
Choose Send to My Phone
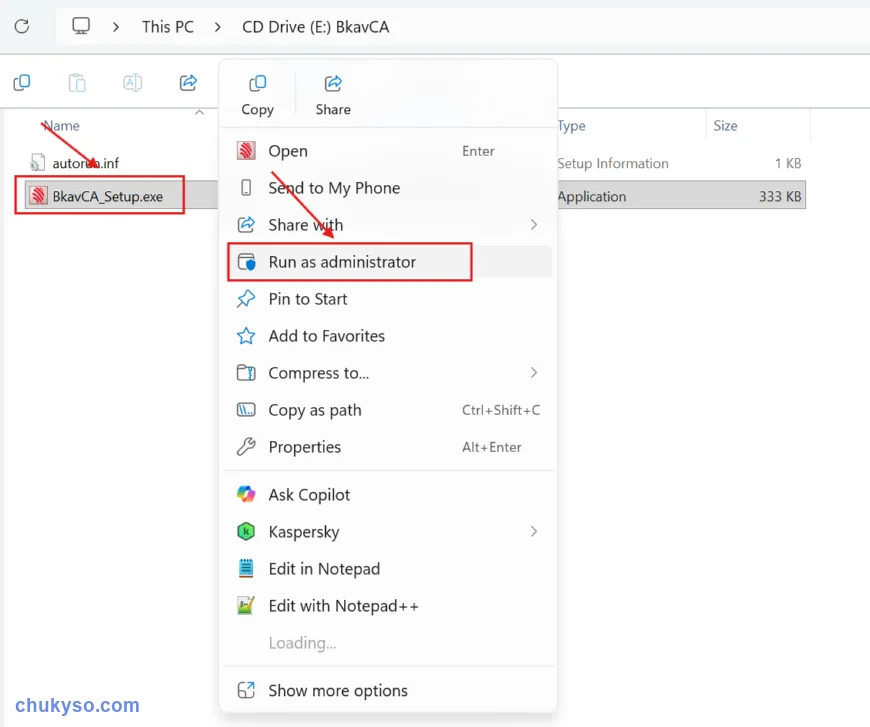coord(388,188)
